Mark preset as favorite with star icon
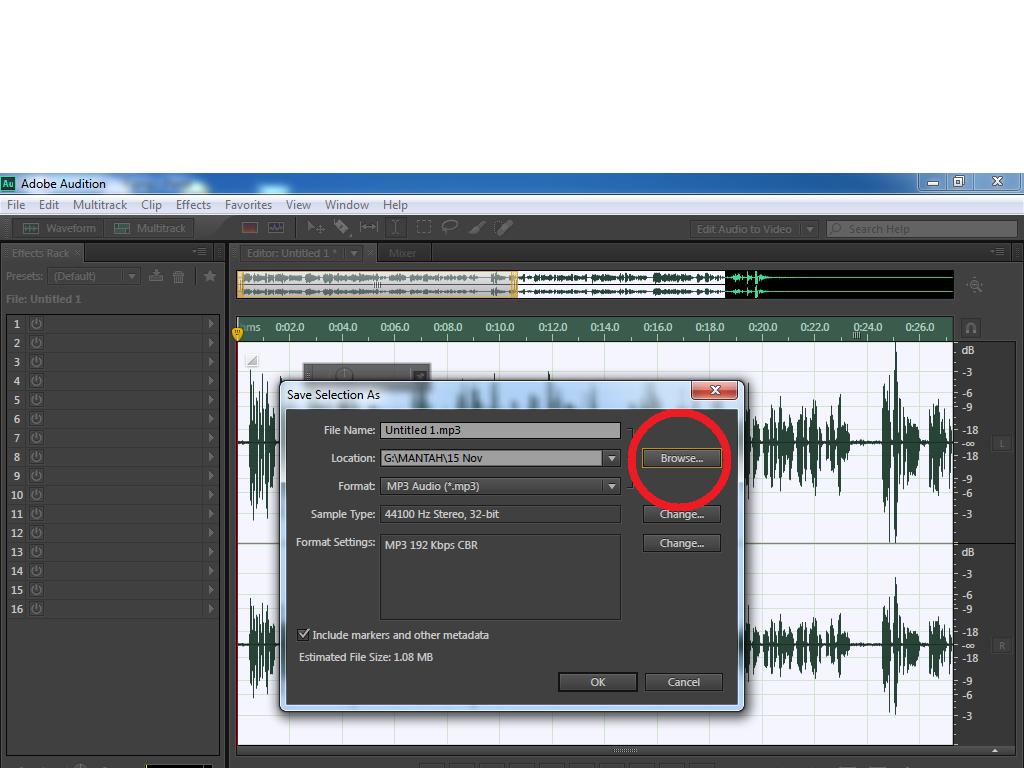 (x=210, y=276)
